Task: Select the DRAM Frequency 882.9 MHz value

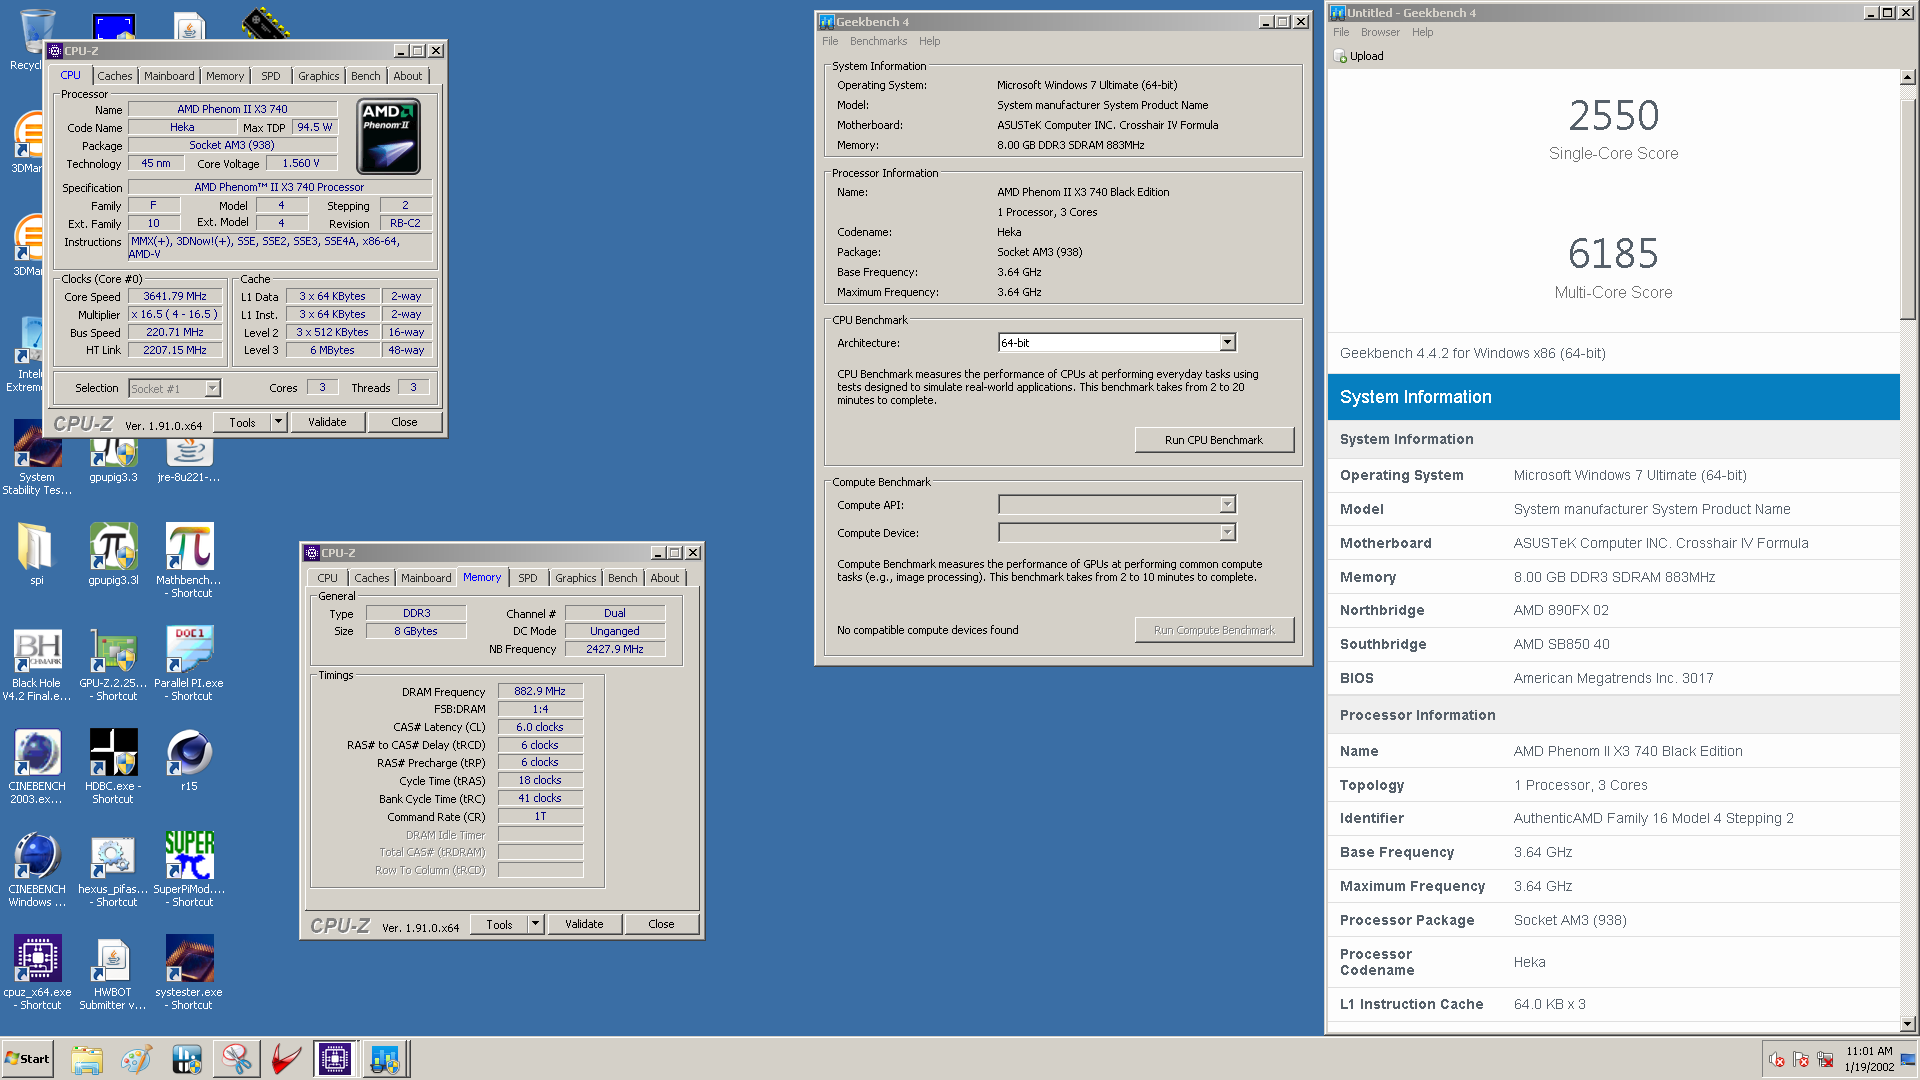Action: point(540,692)
